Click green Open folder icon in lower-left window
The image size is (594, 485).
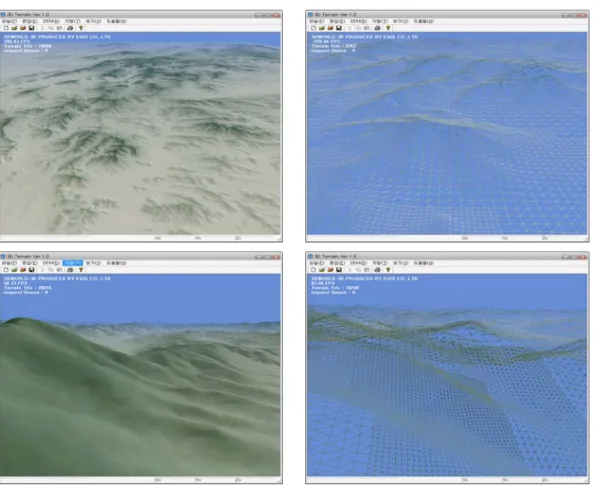(14, 270)
